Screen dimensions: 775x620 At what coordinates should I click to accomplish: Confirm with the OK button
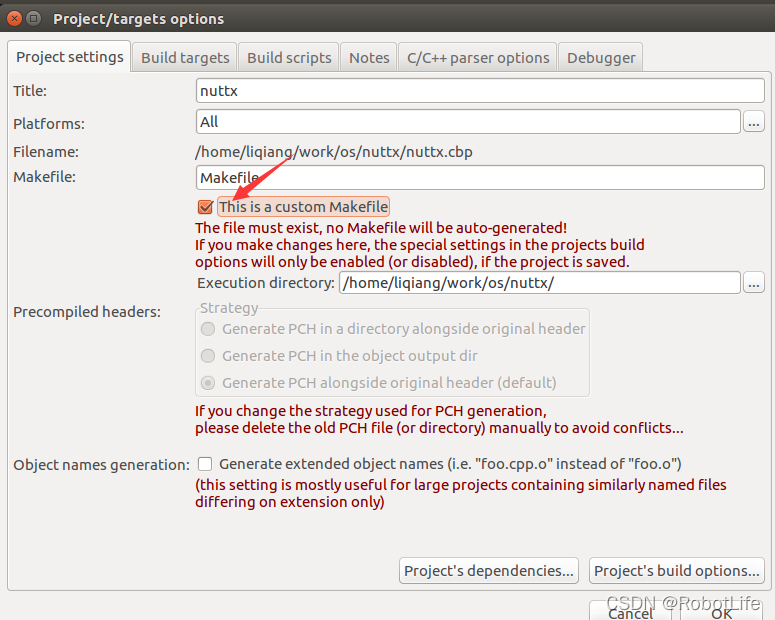coord(722,612)
